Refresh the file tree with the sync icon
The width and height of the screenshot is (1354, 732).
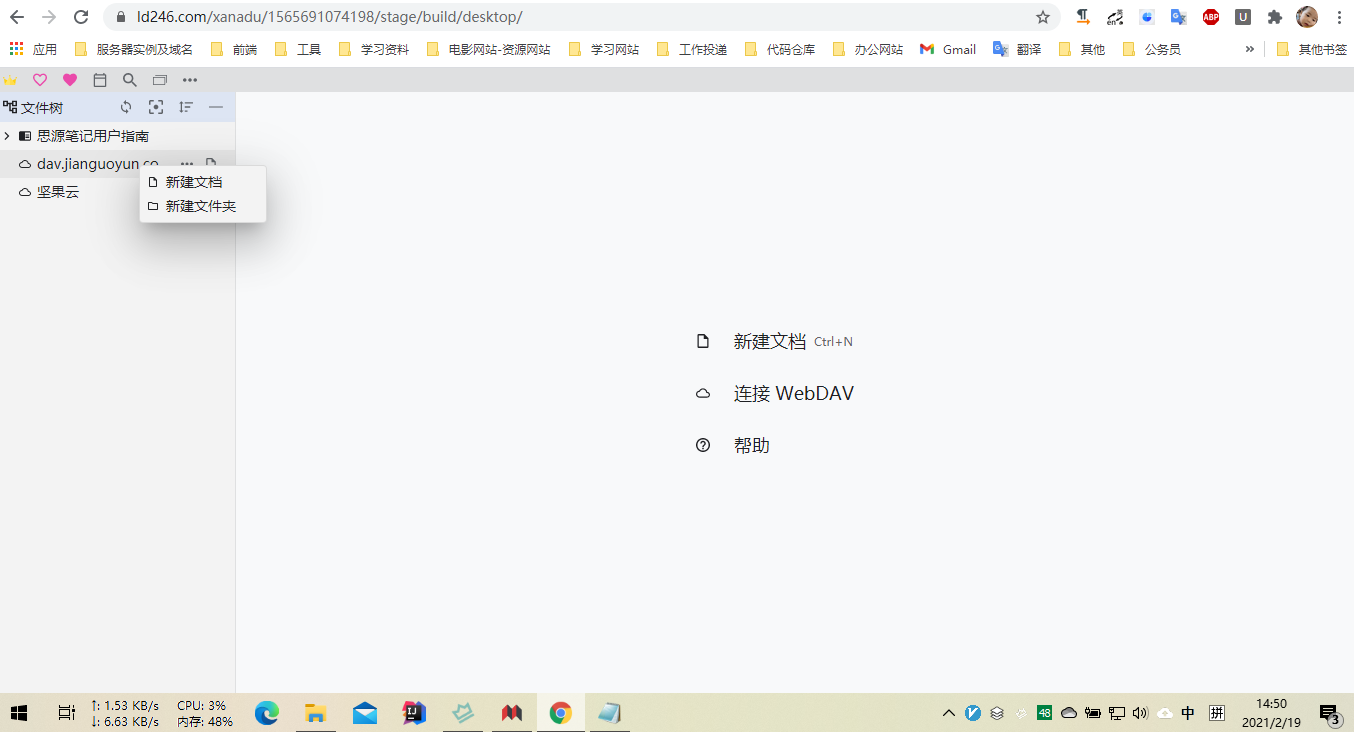point(125,107)
